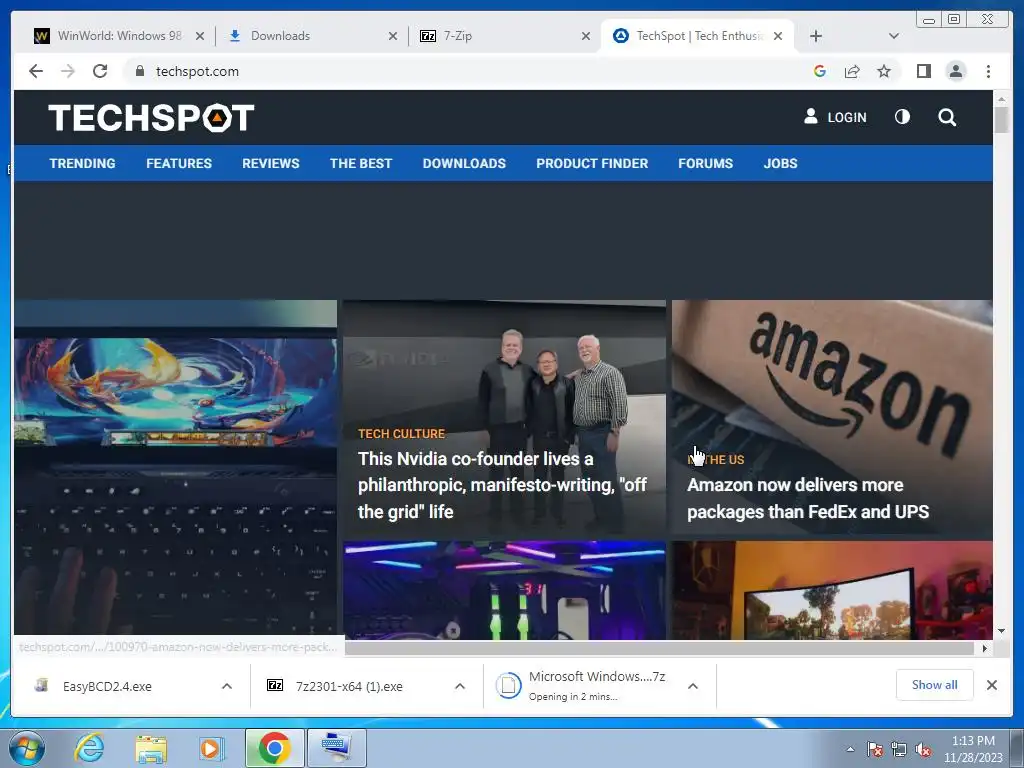Open the Chrome side panel
1024x768 pixels.
pos(923,71)
